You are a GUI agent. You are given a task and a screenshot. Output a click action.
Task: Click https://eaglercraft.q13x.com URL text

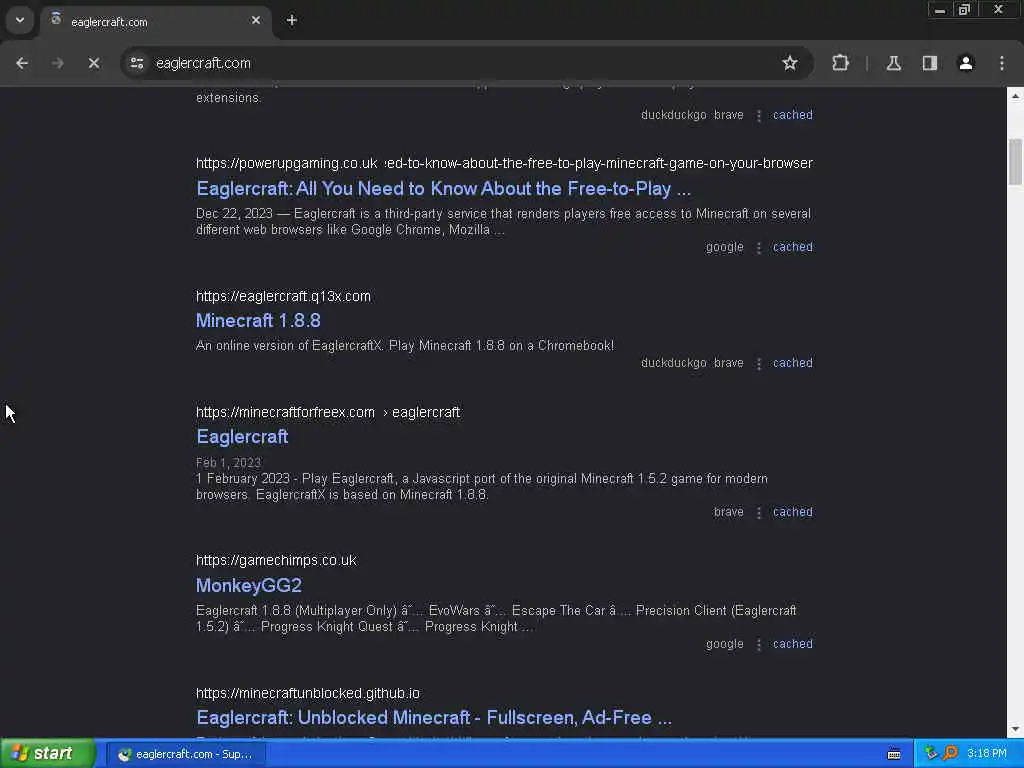pos(283,296)
